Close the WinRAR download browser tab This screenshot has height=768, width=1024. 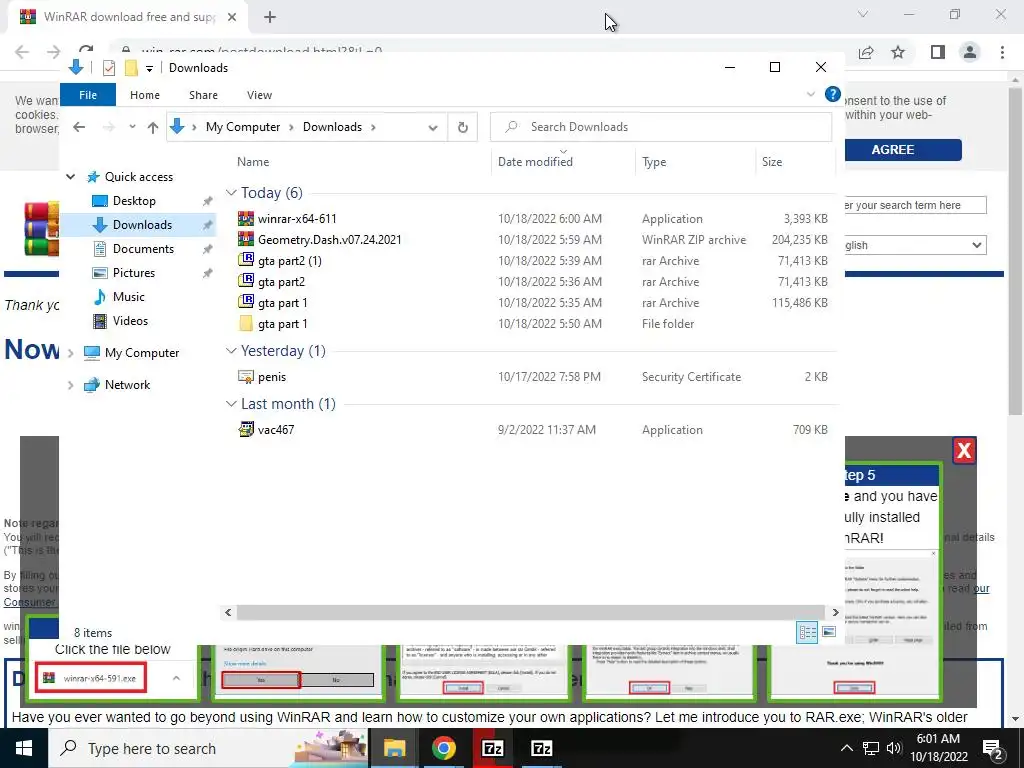(x=231, y=17)
